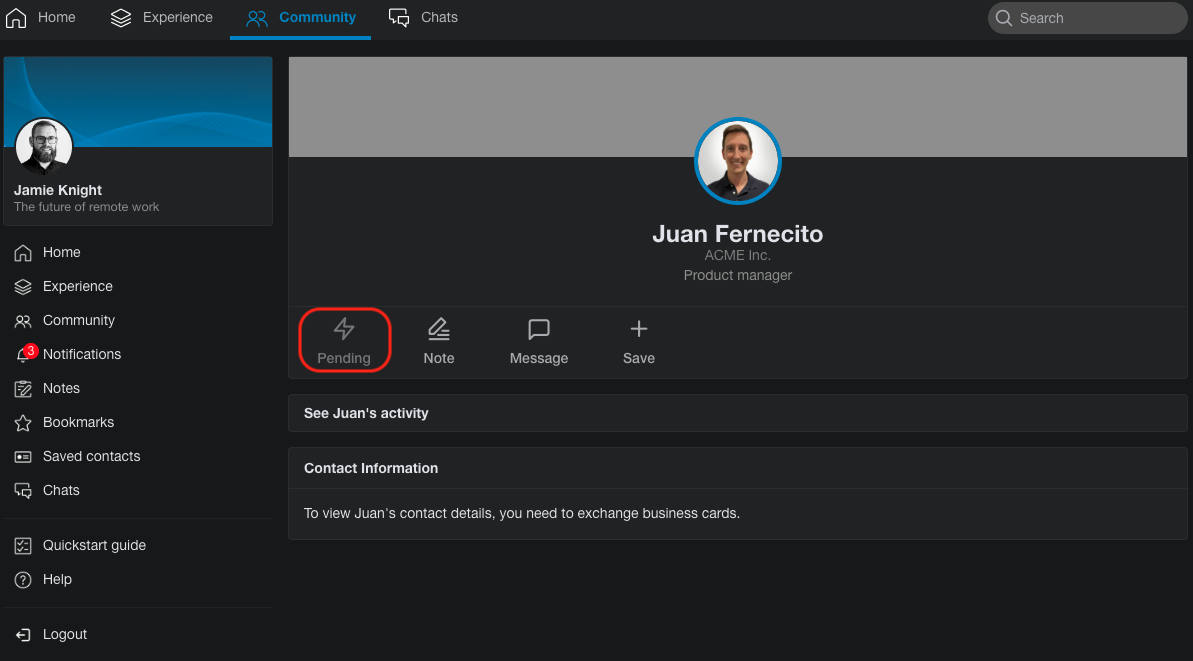Click the Logout icon
The width and height of the screenshot is (1193, 661).
[23, 634]
